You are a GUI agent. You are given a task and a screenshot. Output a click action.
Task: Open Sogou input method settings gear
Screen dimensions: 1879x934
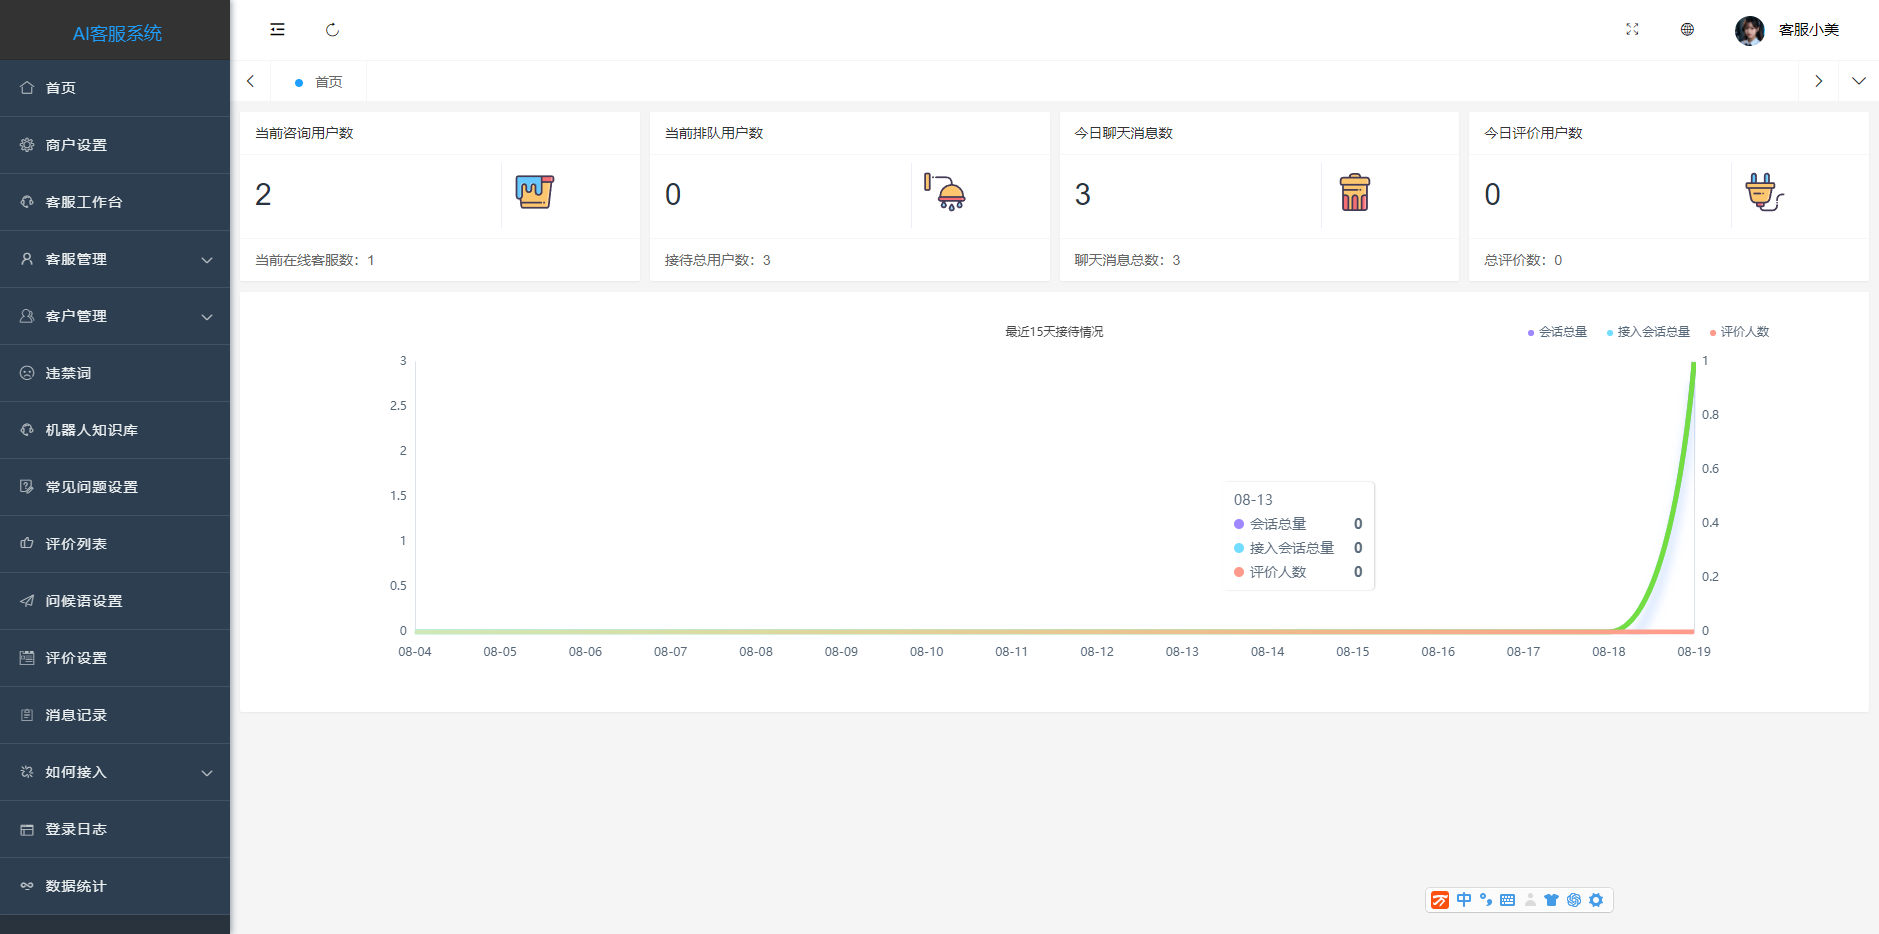(1596, 900)
